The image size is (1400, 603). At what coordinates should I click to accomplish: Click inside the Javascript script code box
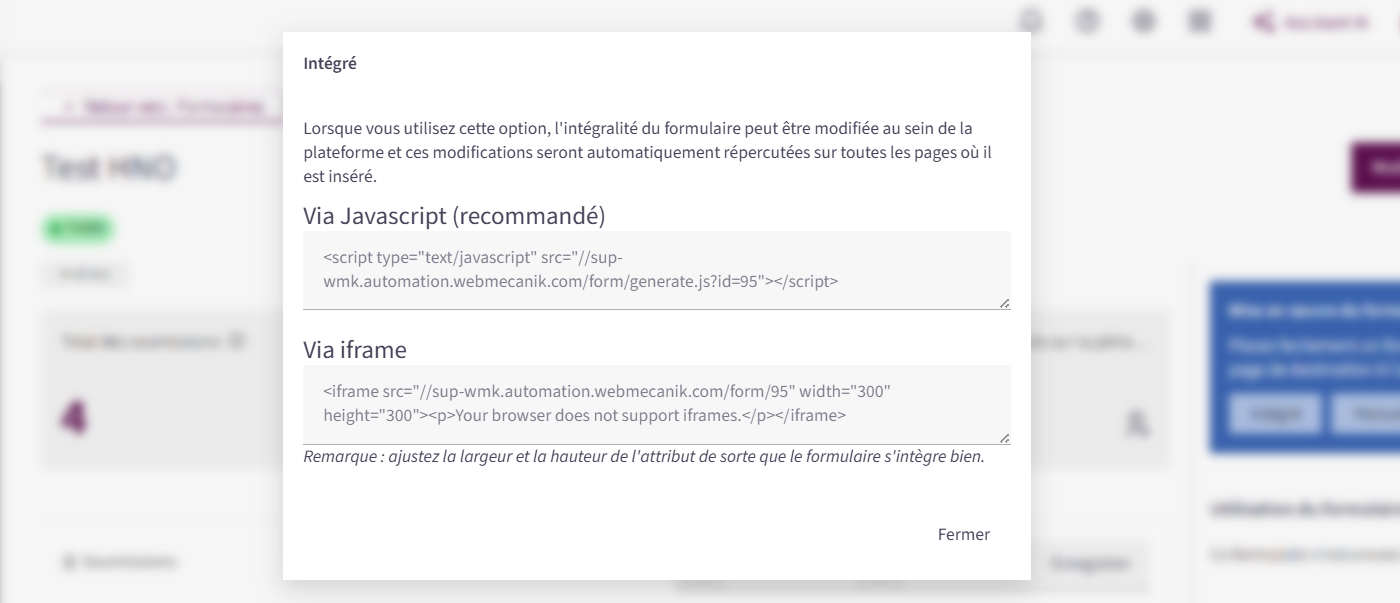pyautogui.click(x=657, y=270)
